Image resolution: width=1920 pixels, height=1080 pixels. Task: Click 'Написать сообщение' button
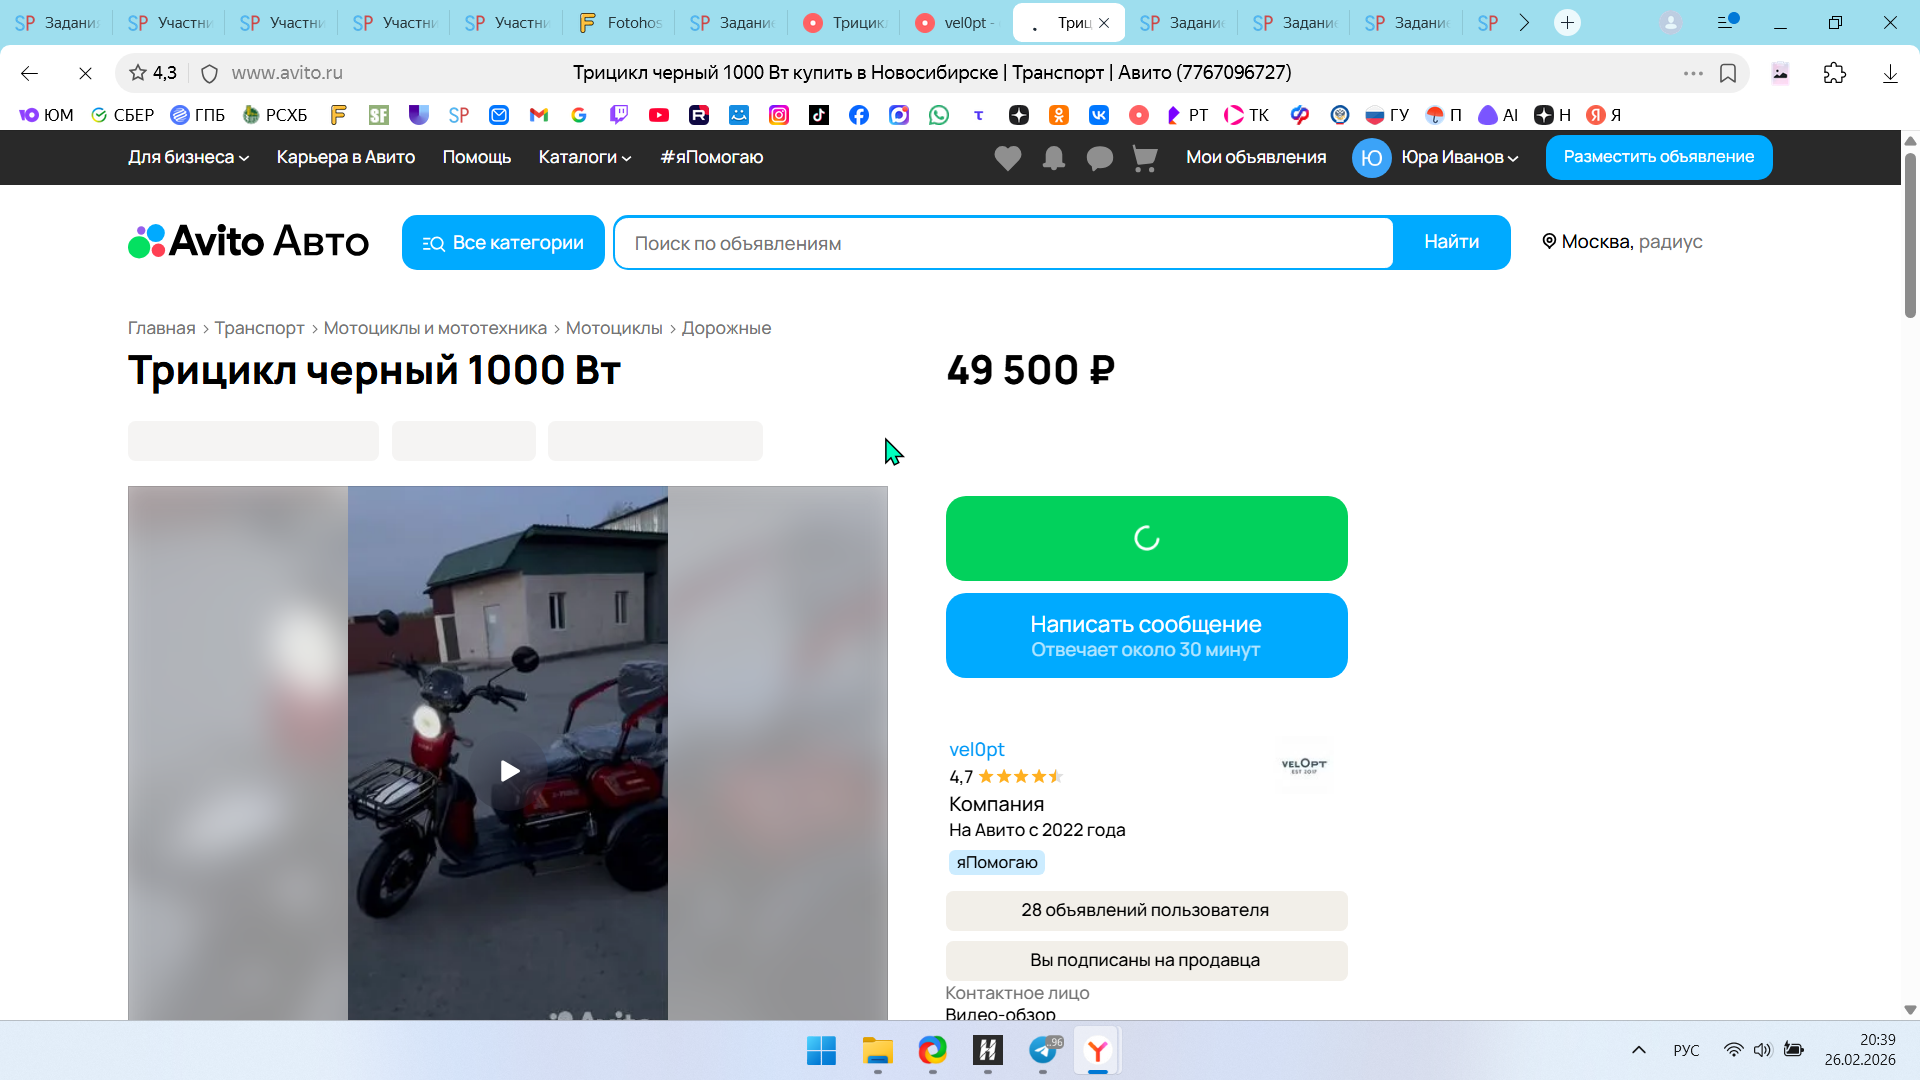pos(1146,636)
